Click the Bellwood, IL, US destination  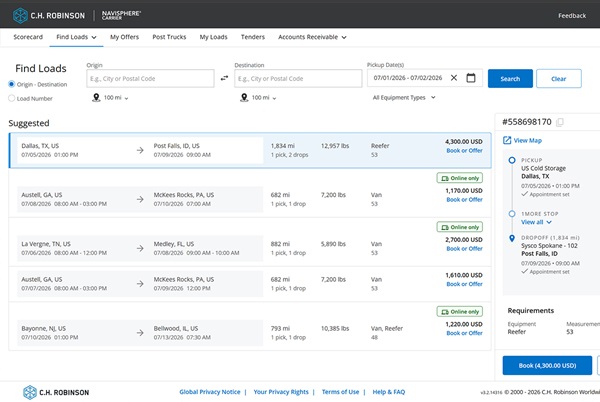coord(176,329)
